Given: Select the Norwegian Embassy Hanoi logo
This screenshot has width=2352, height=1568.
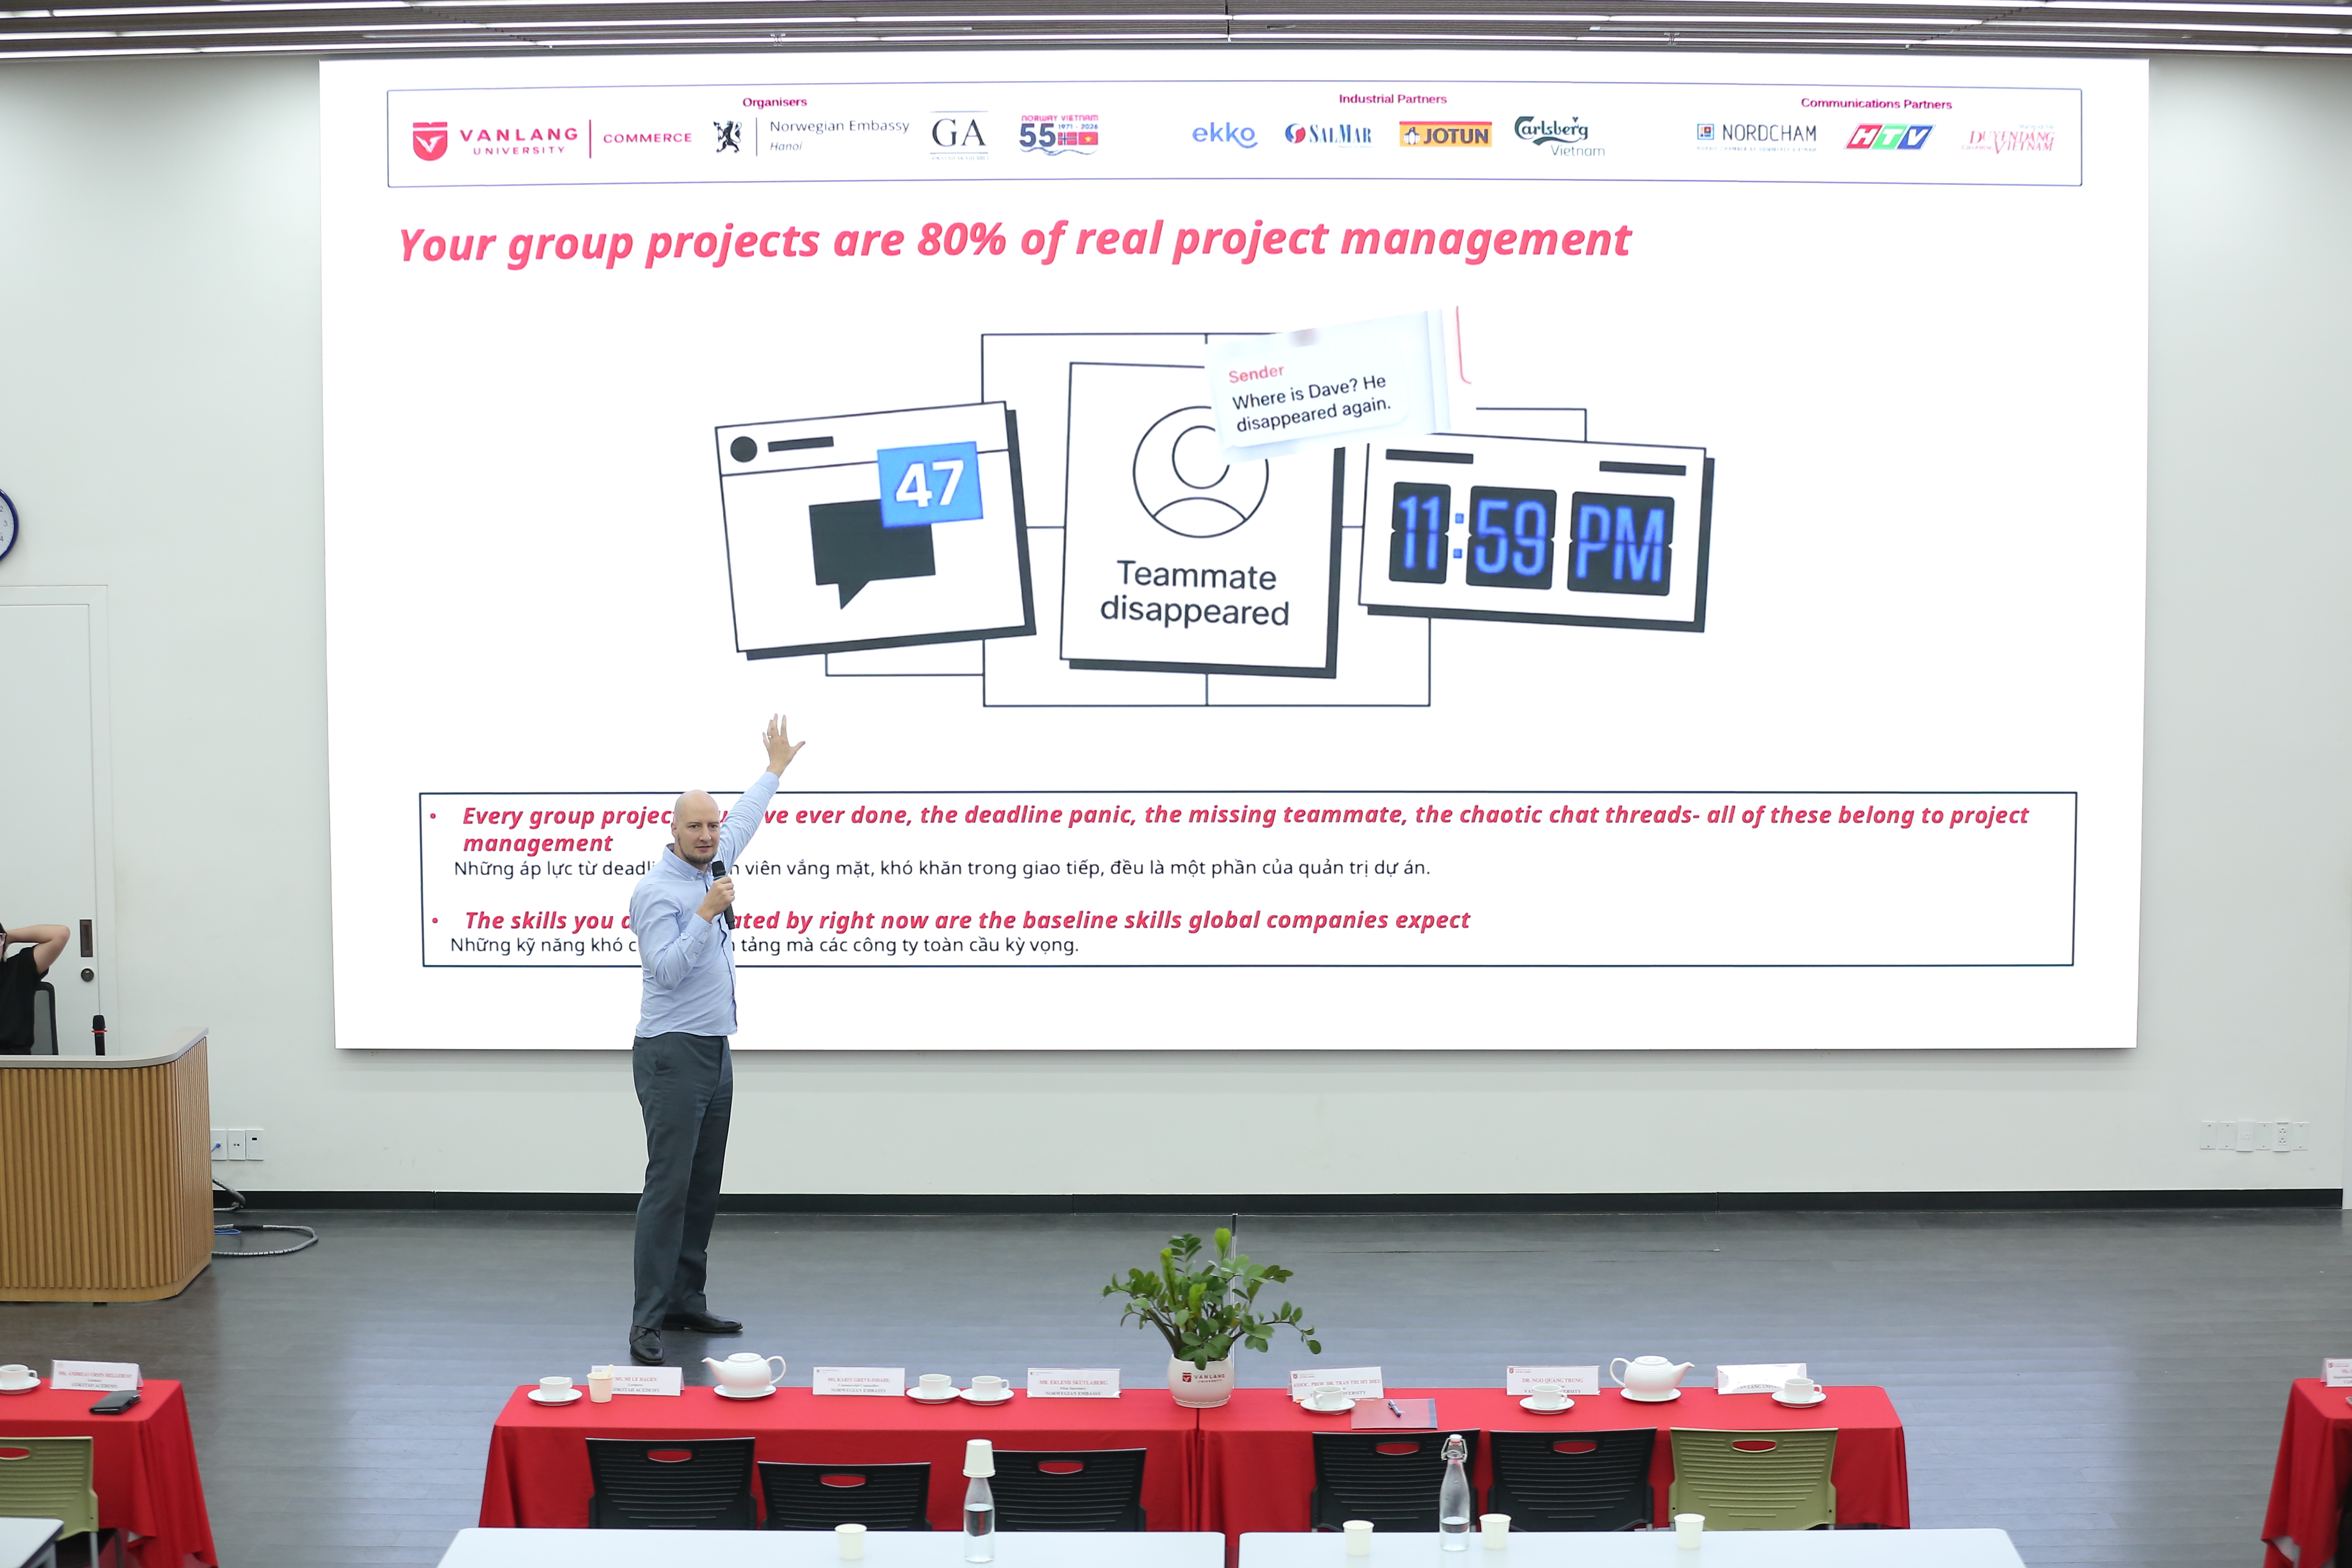Looking at the screenshot, I should tap(811, 135).
